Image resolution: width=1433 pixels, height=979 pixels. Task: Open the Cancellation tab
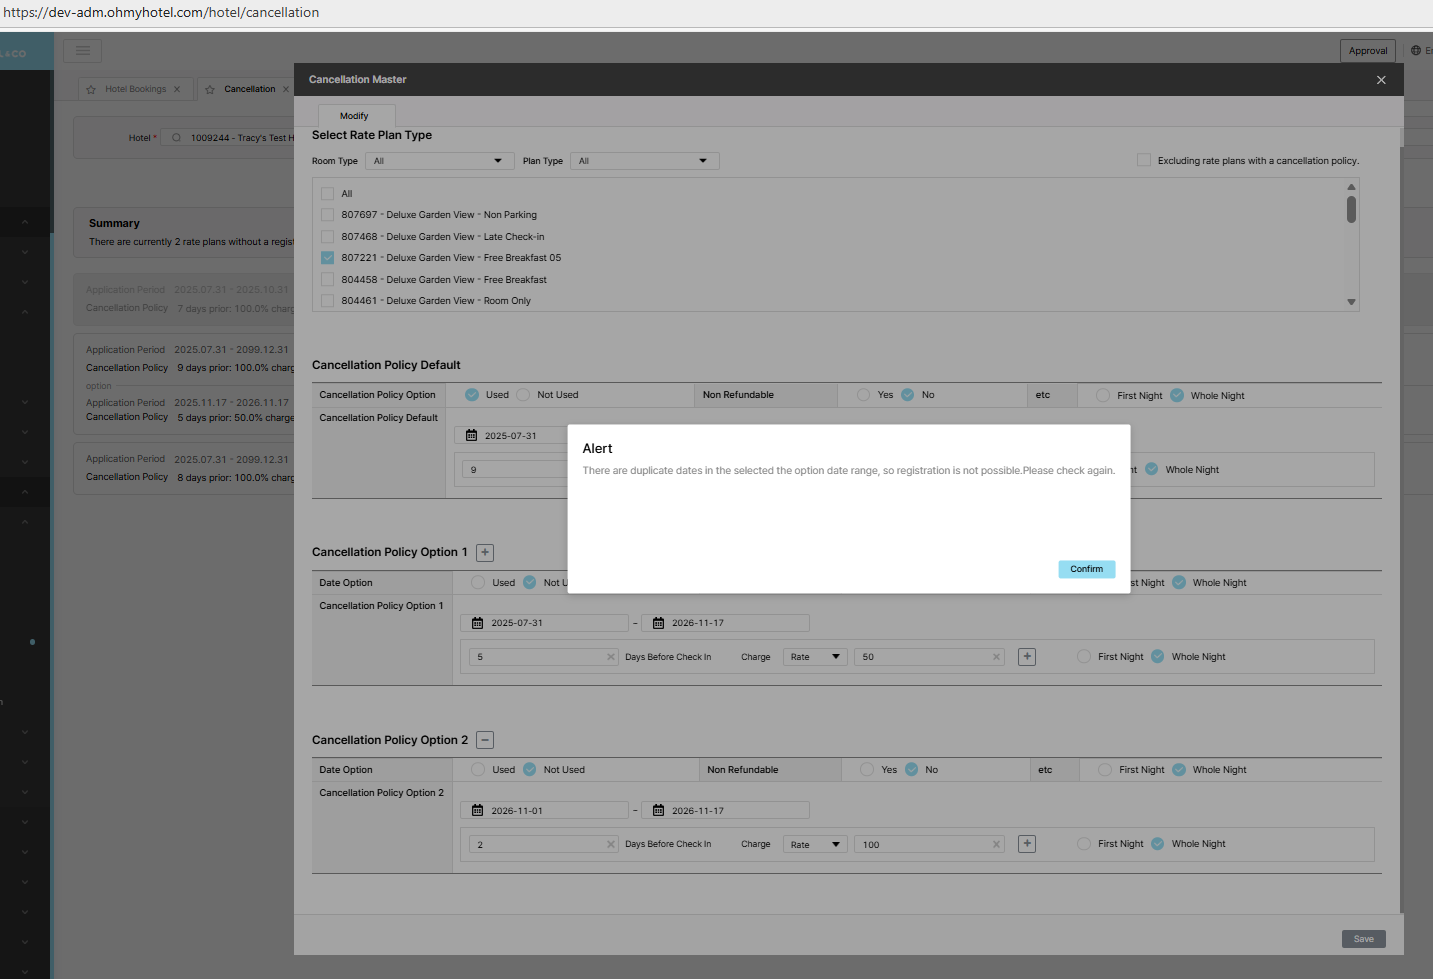pos(250,89)
